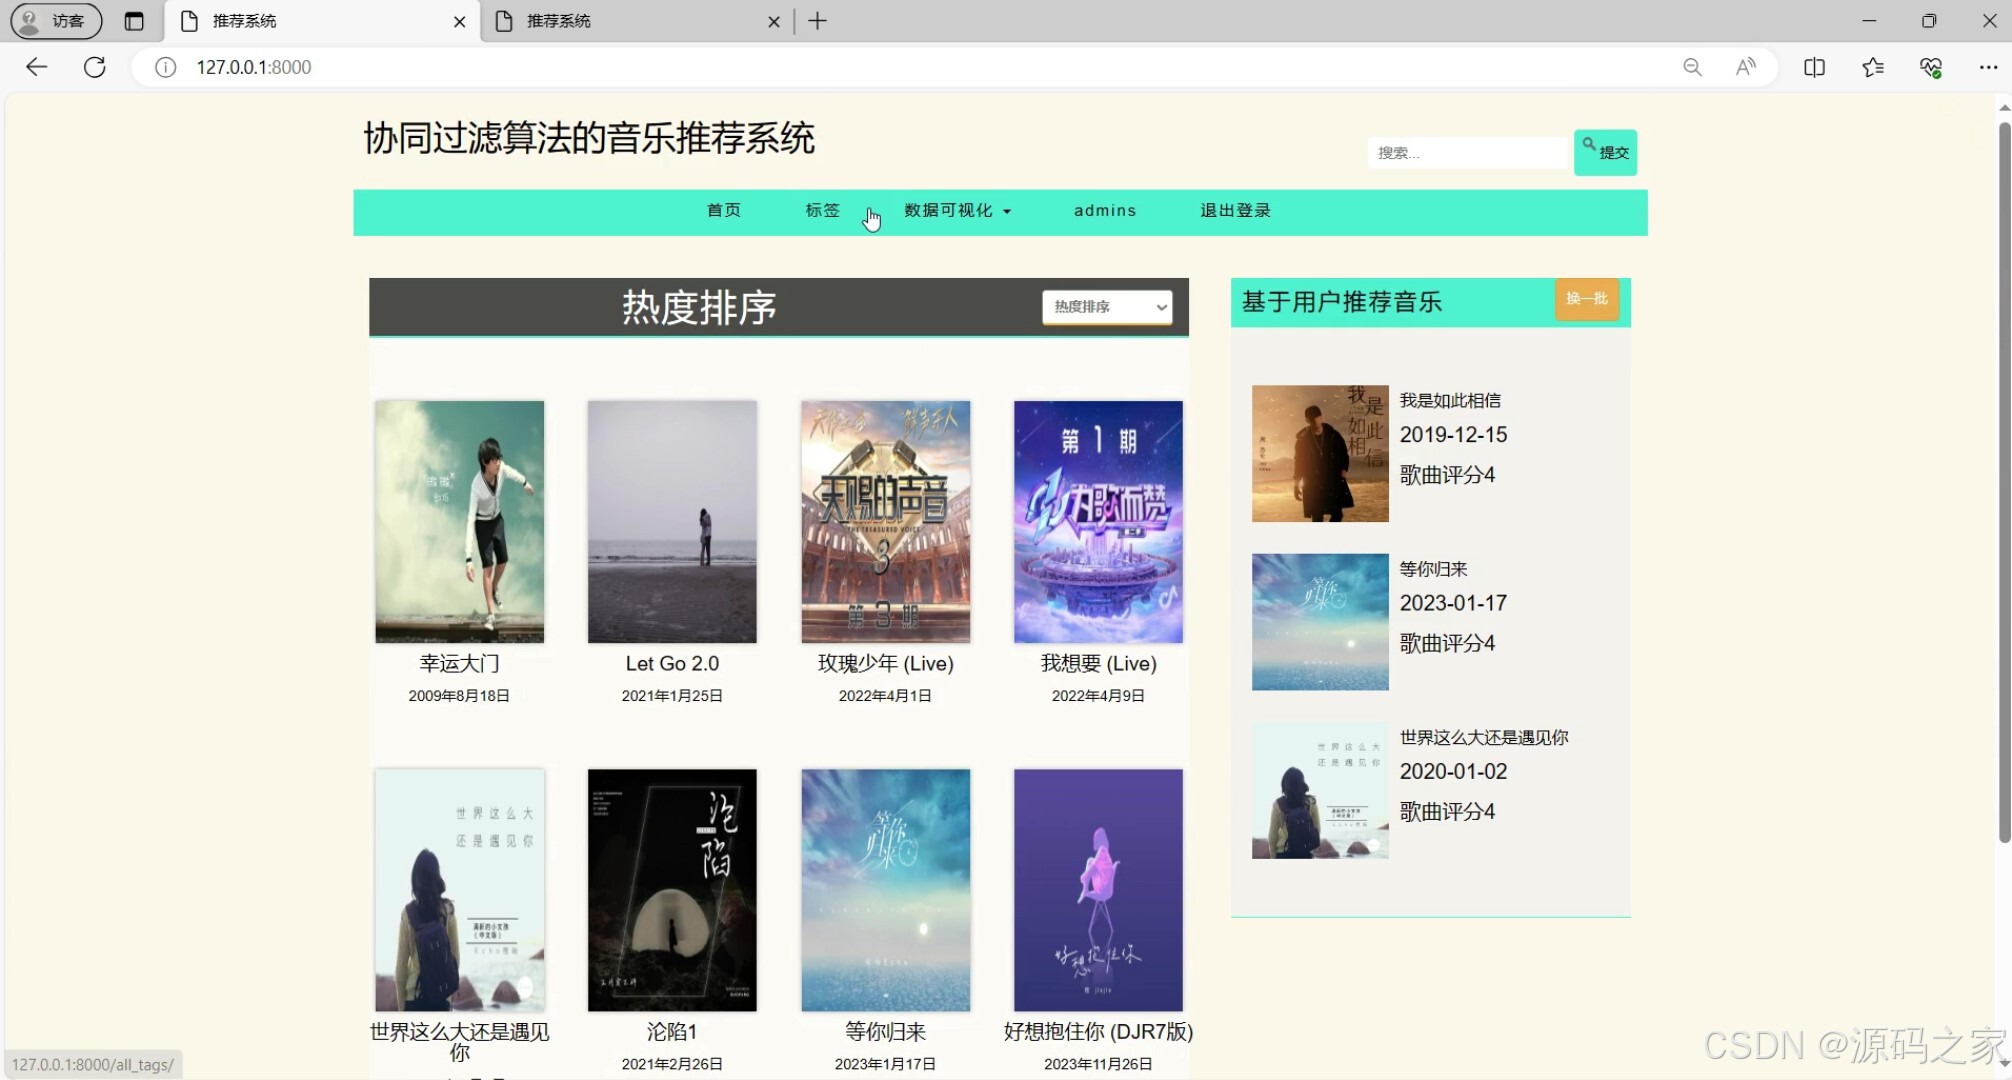
Task: Open a new tab with the plus icon
Action: (818, 20)
